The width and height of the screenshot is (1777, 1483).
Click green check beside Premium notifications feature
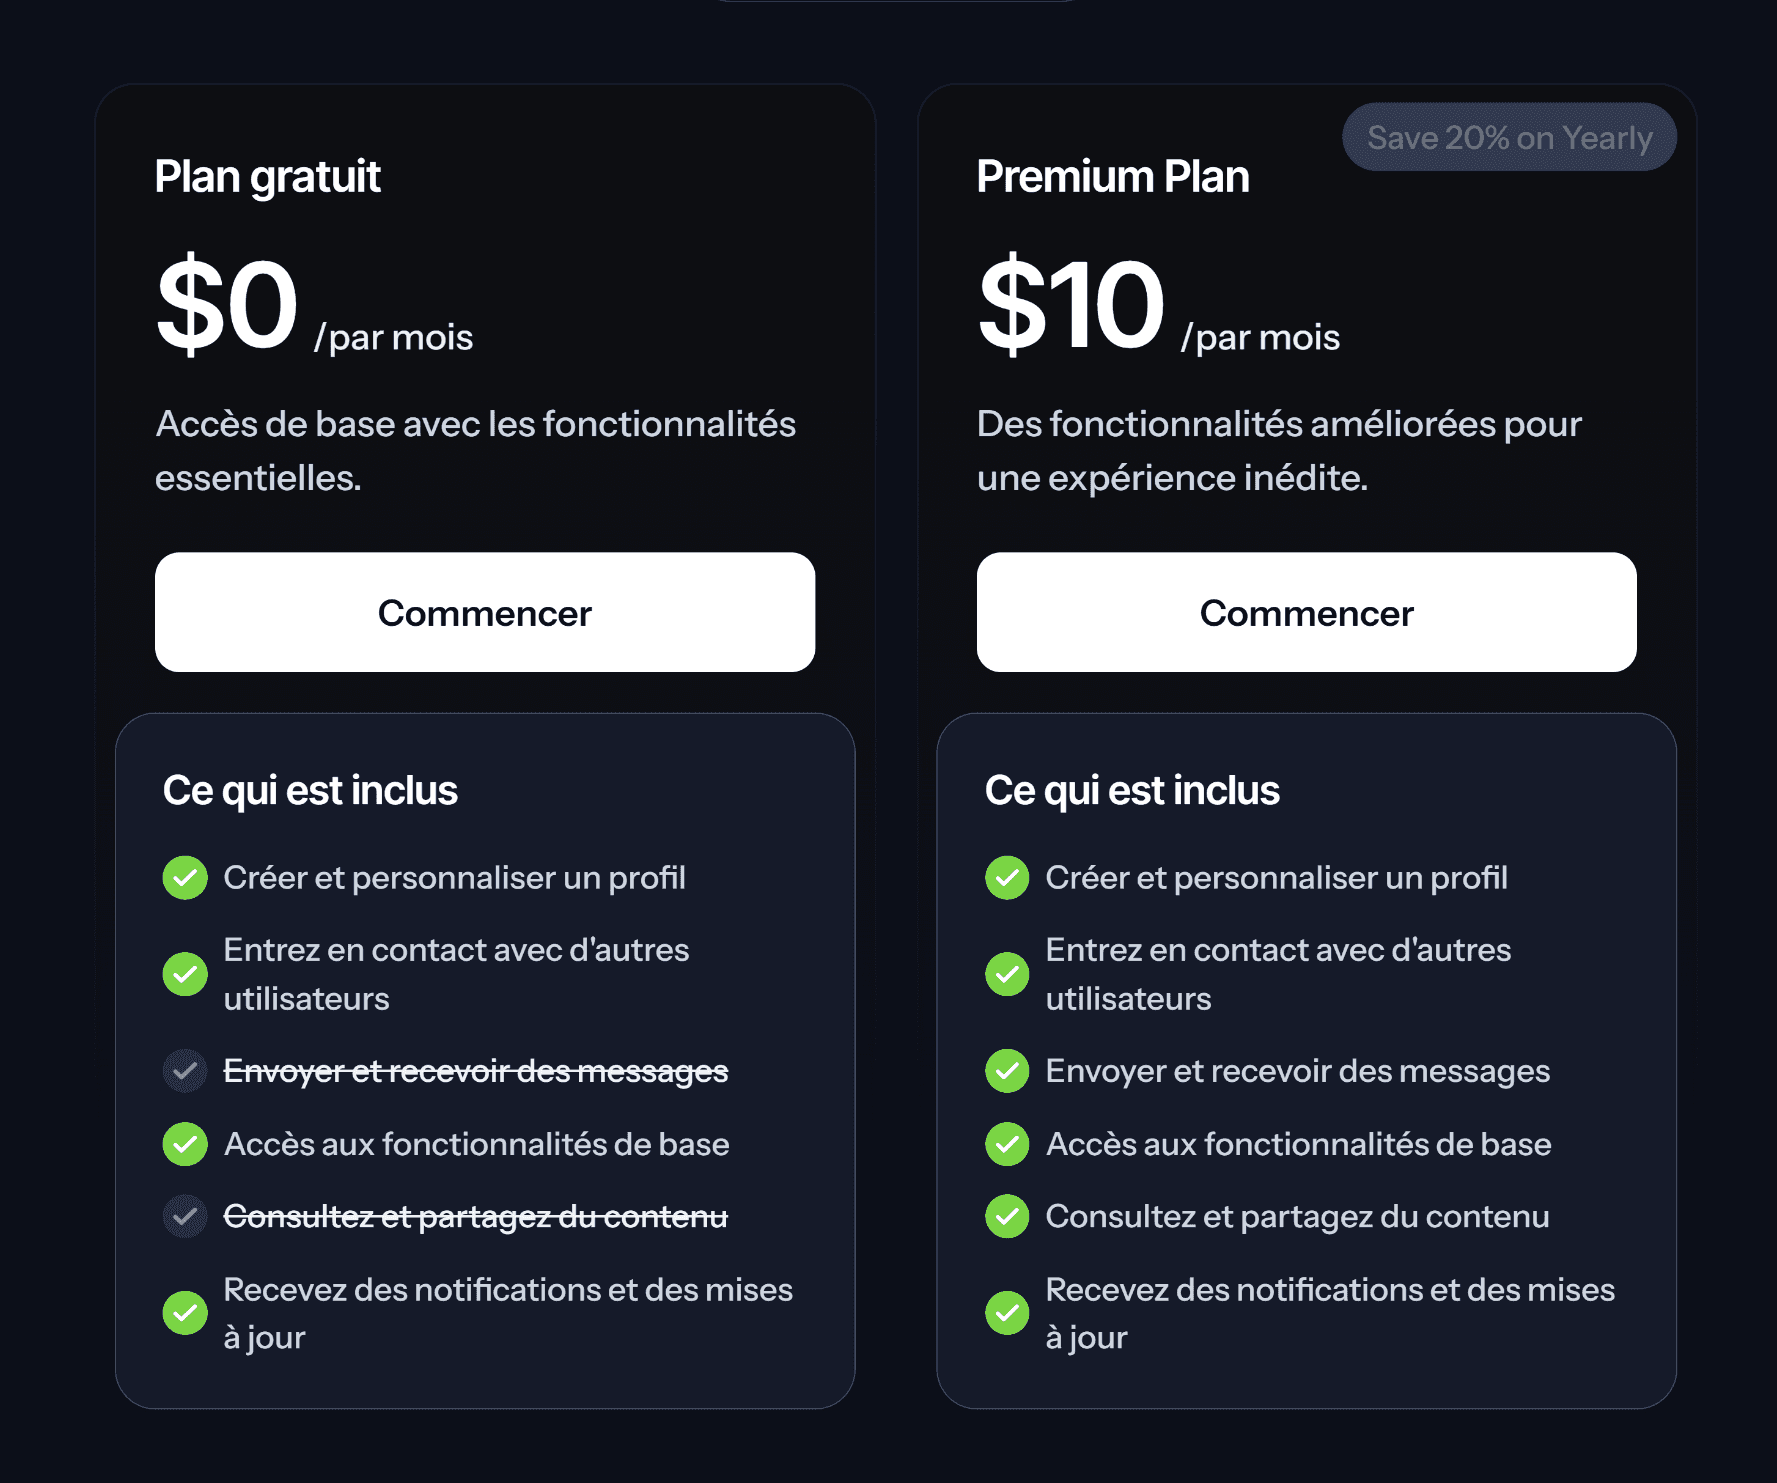tap(1007, 1313)
